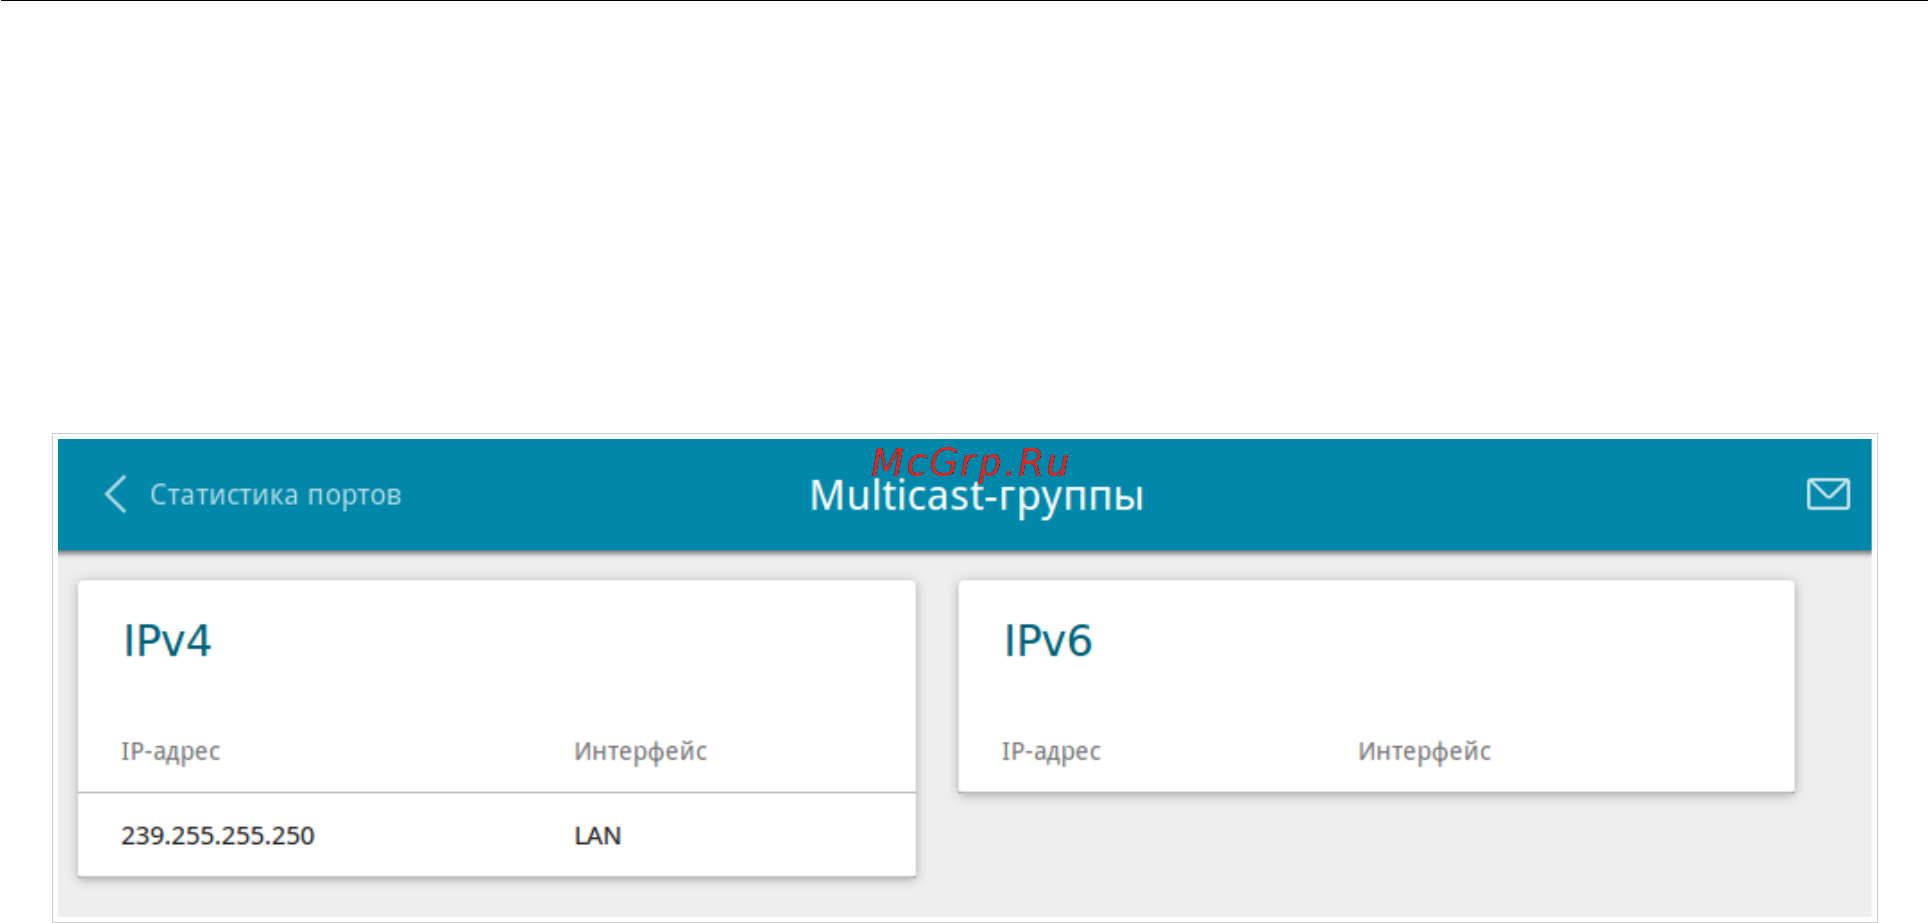This screenshot has height=923, width=1928.
Task: Click IP-адрес column header in IPv4
Action: (x=171, y=751)
